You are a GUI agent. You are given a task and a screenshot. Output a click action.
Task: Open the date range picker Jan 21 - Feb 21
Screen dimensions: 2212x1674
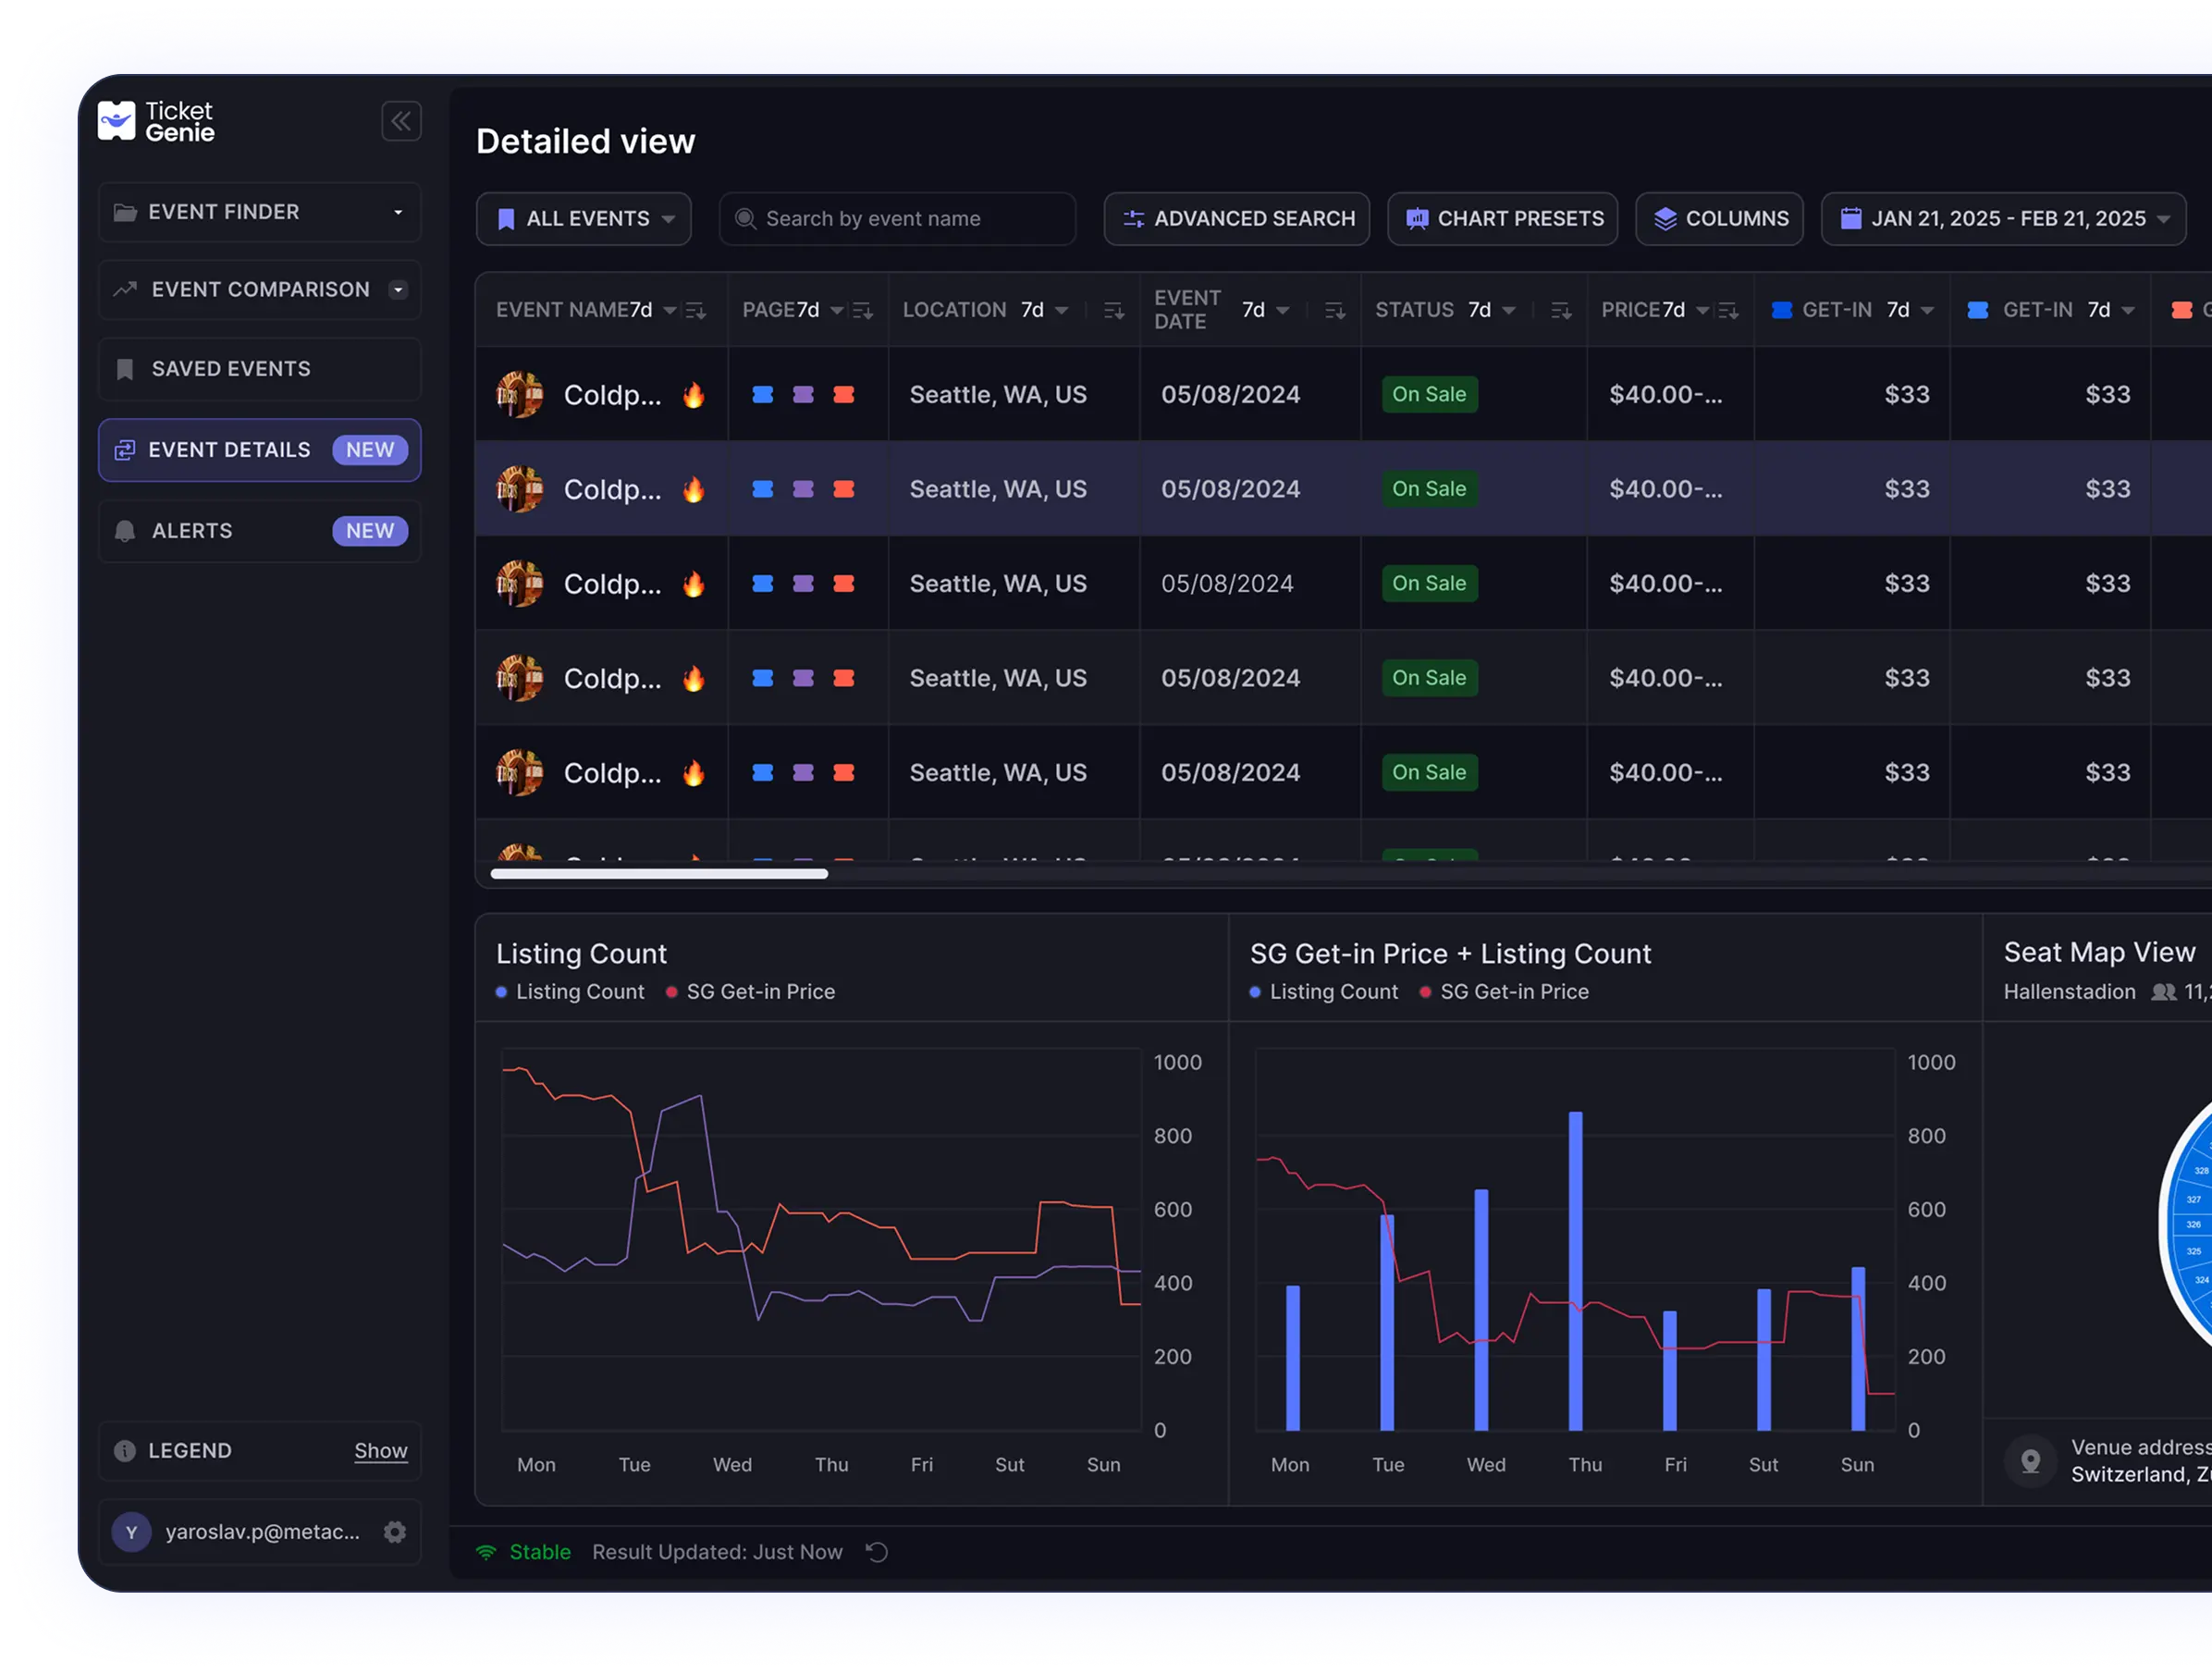(2004, 219)
